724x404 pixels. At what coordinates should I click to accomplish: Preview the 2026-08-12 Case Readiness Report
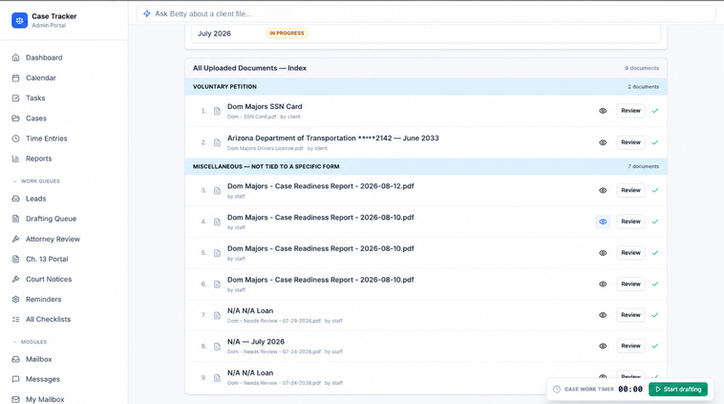603,190
